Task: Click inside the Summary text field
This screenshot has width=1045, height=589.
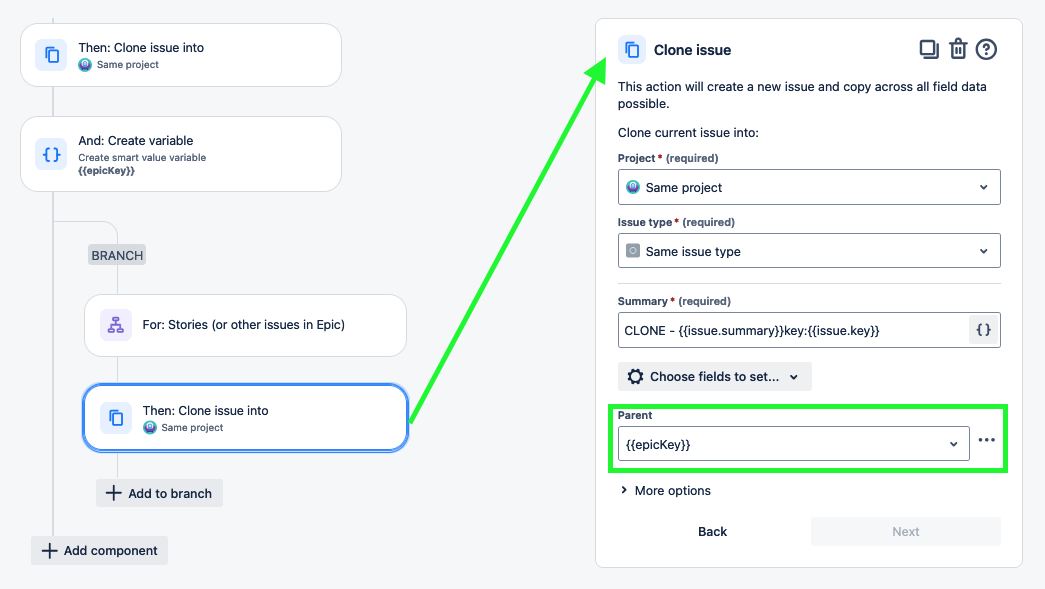Action: point(790,329)
